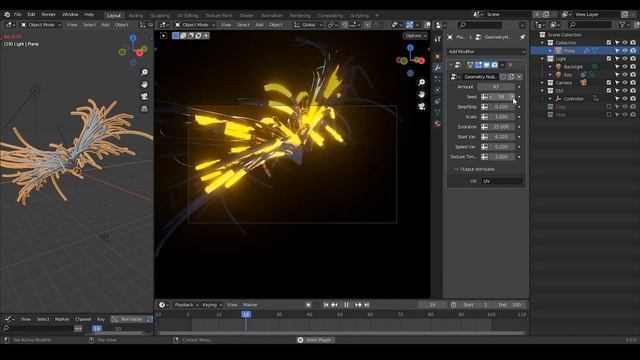Open the Add Modifier dropdown
Image resolution: width=640 pixels, height=360 pixels.
tap(487, 51)
